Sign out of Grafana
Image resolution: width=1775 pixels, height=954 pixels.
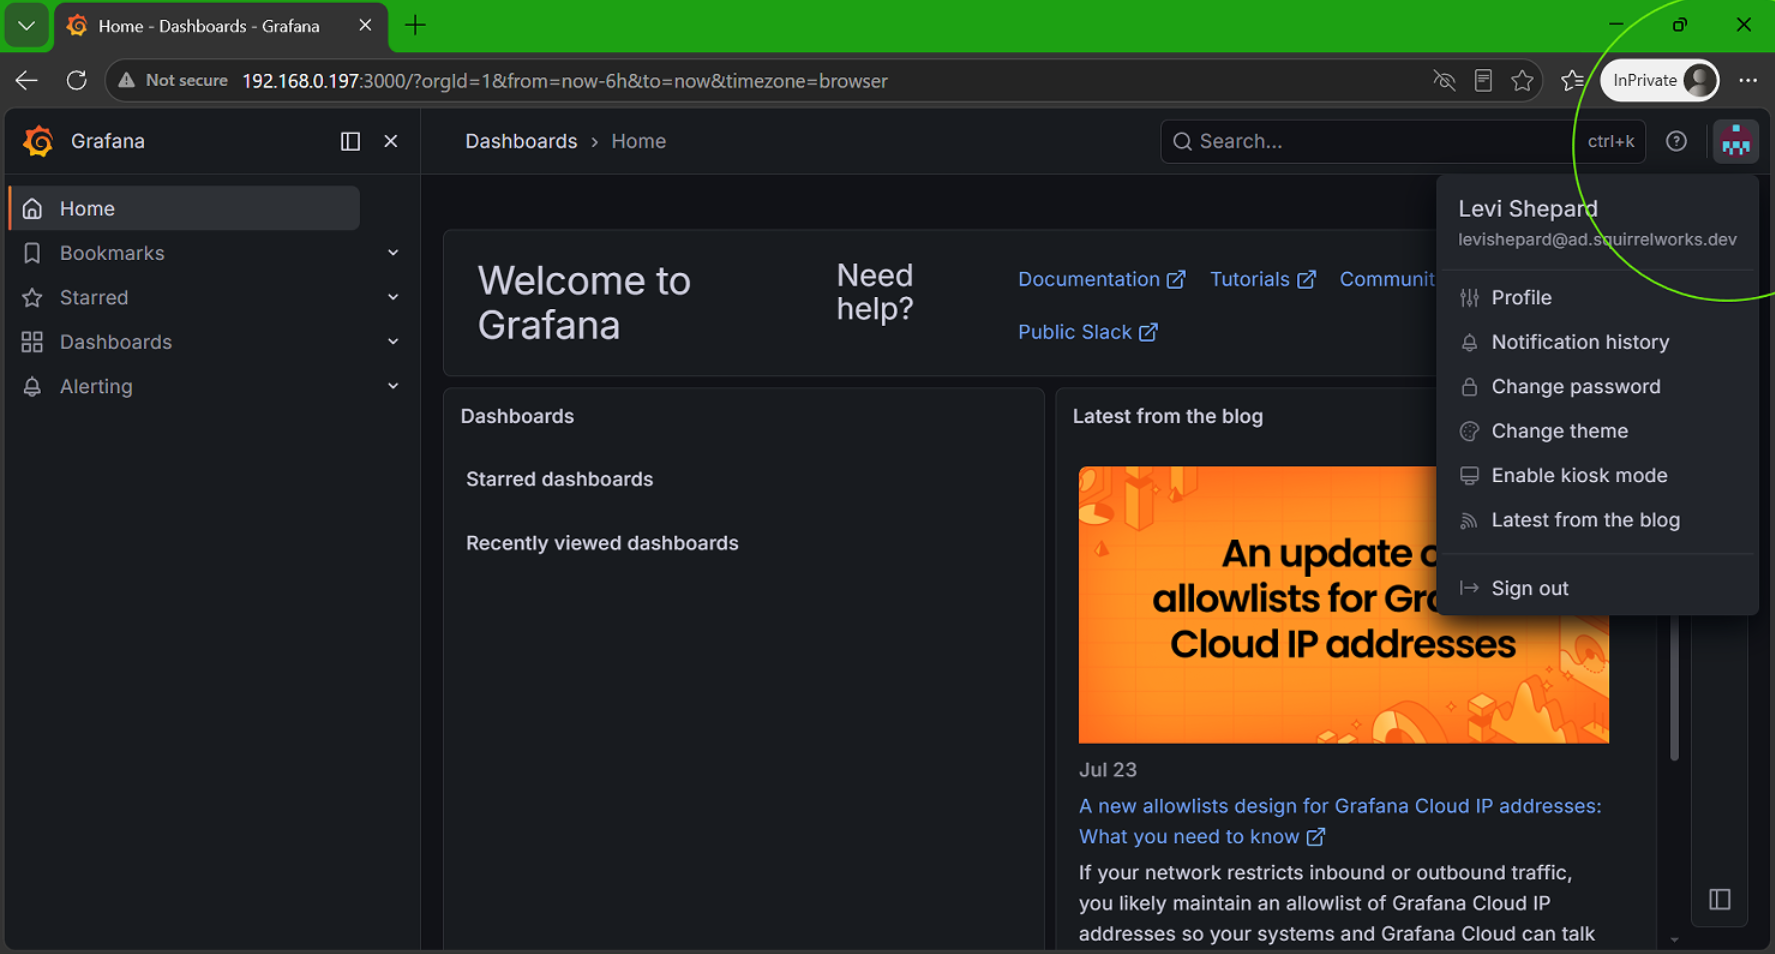(1597, 588)
